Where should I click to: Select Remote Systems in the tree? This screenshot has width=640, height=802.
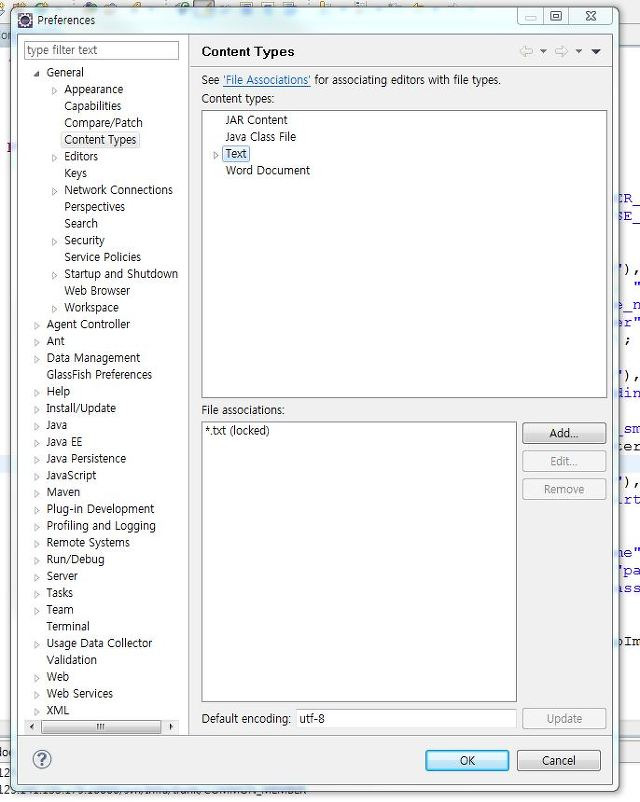point(88,543)
